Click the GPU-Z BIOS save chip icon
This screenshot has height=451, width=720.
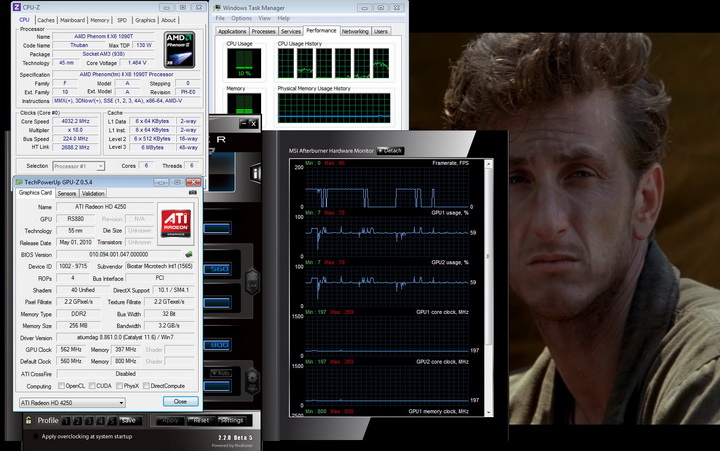[188, 254]
